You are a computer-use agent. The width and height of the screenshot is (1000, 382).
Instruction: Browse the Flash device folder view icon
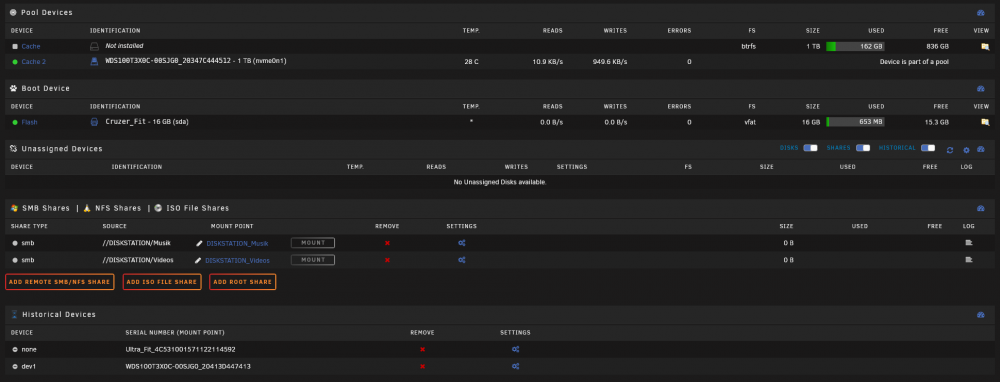tap(985, 122)
